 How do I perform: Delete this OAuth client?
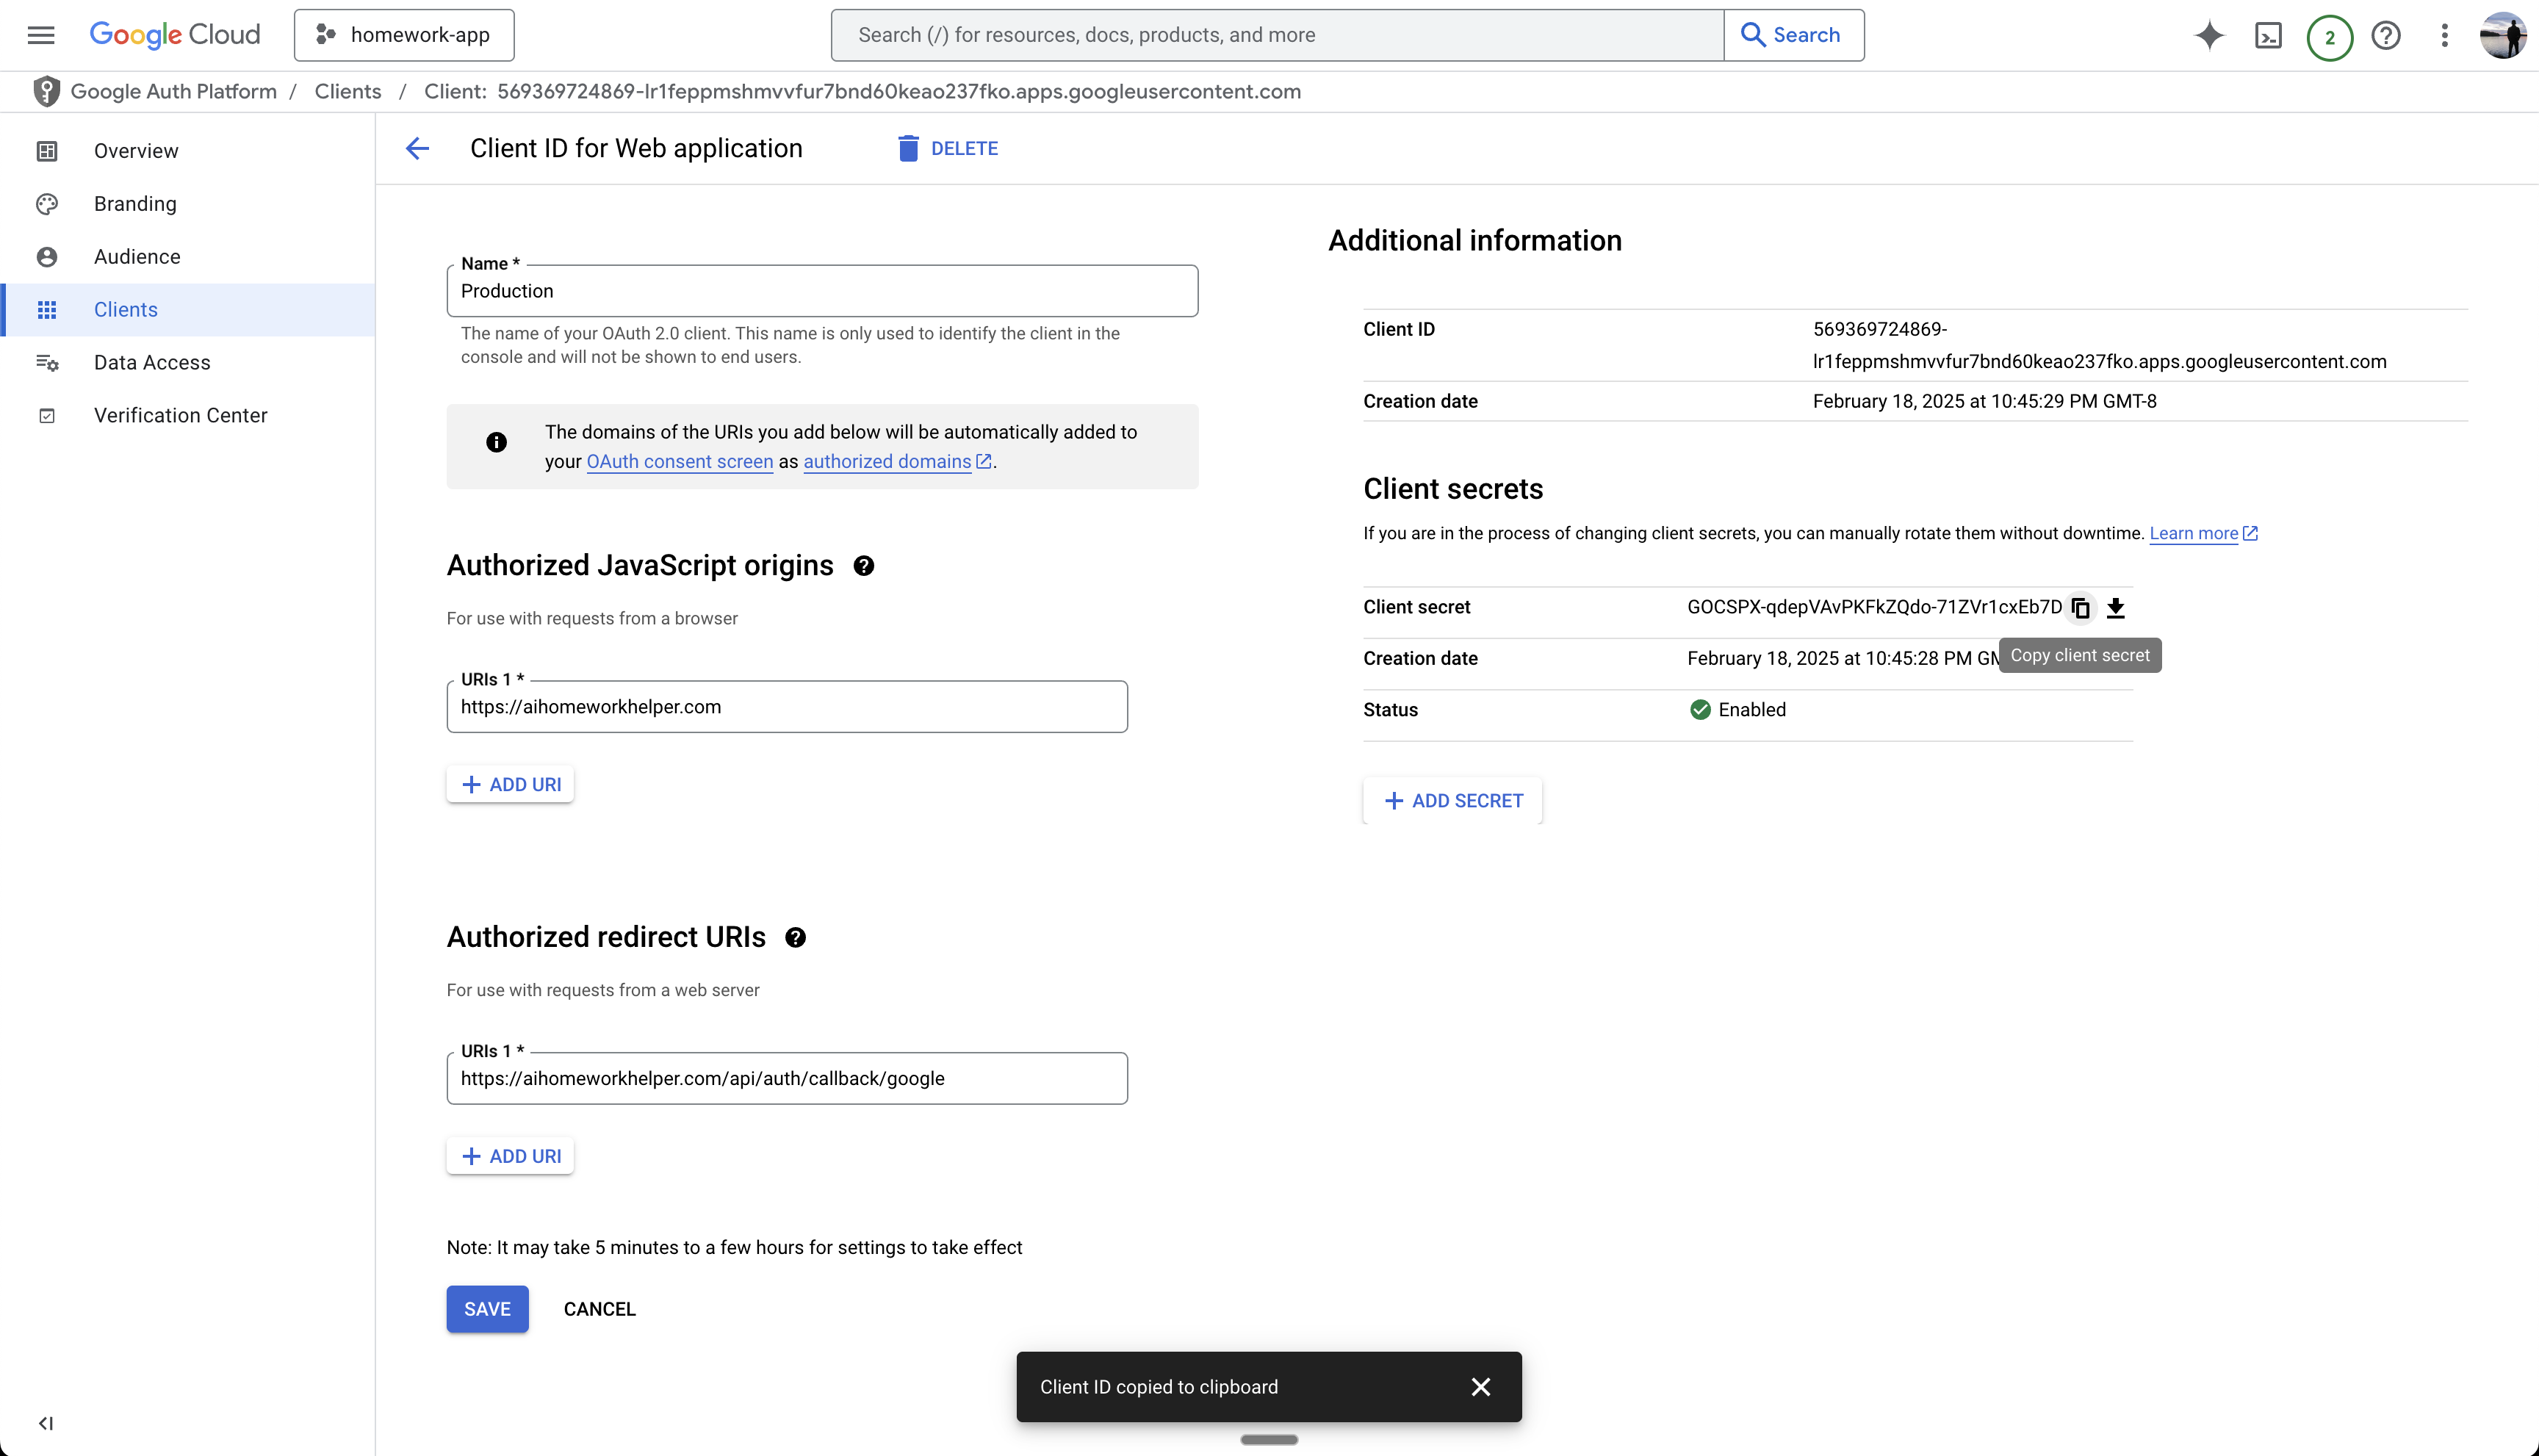(948, 148)
